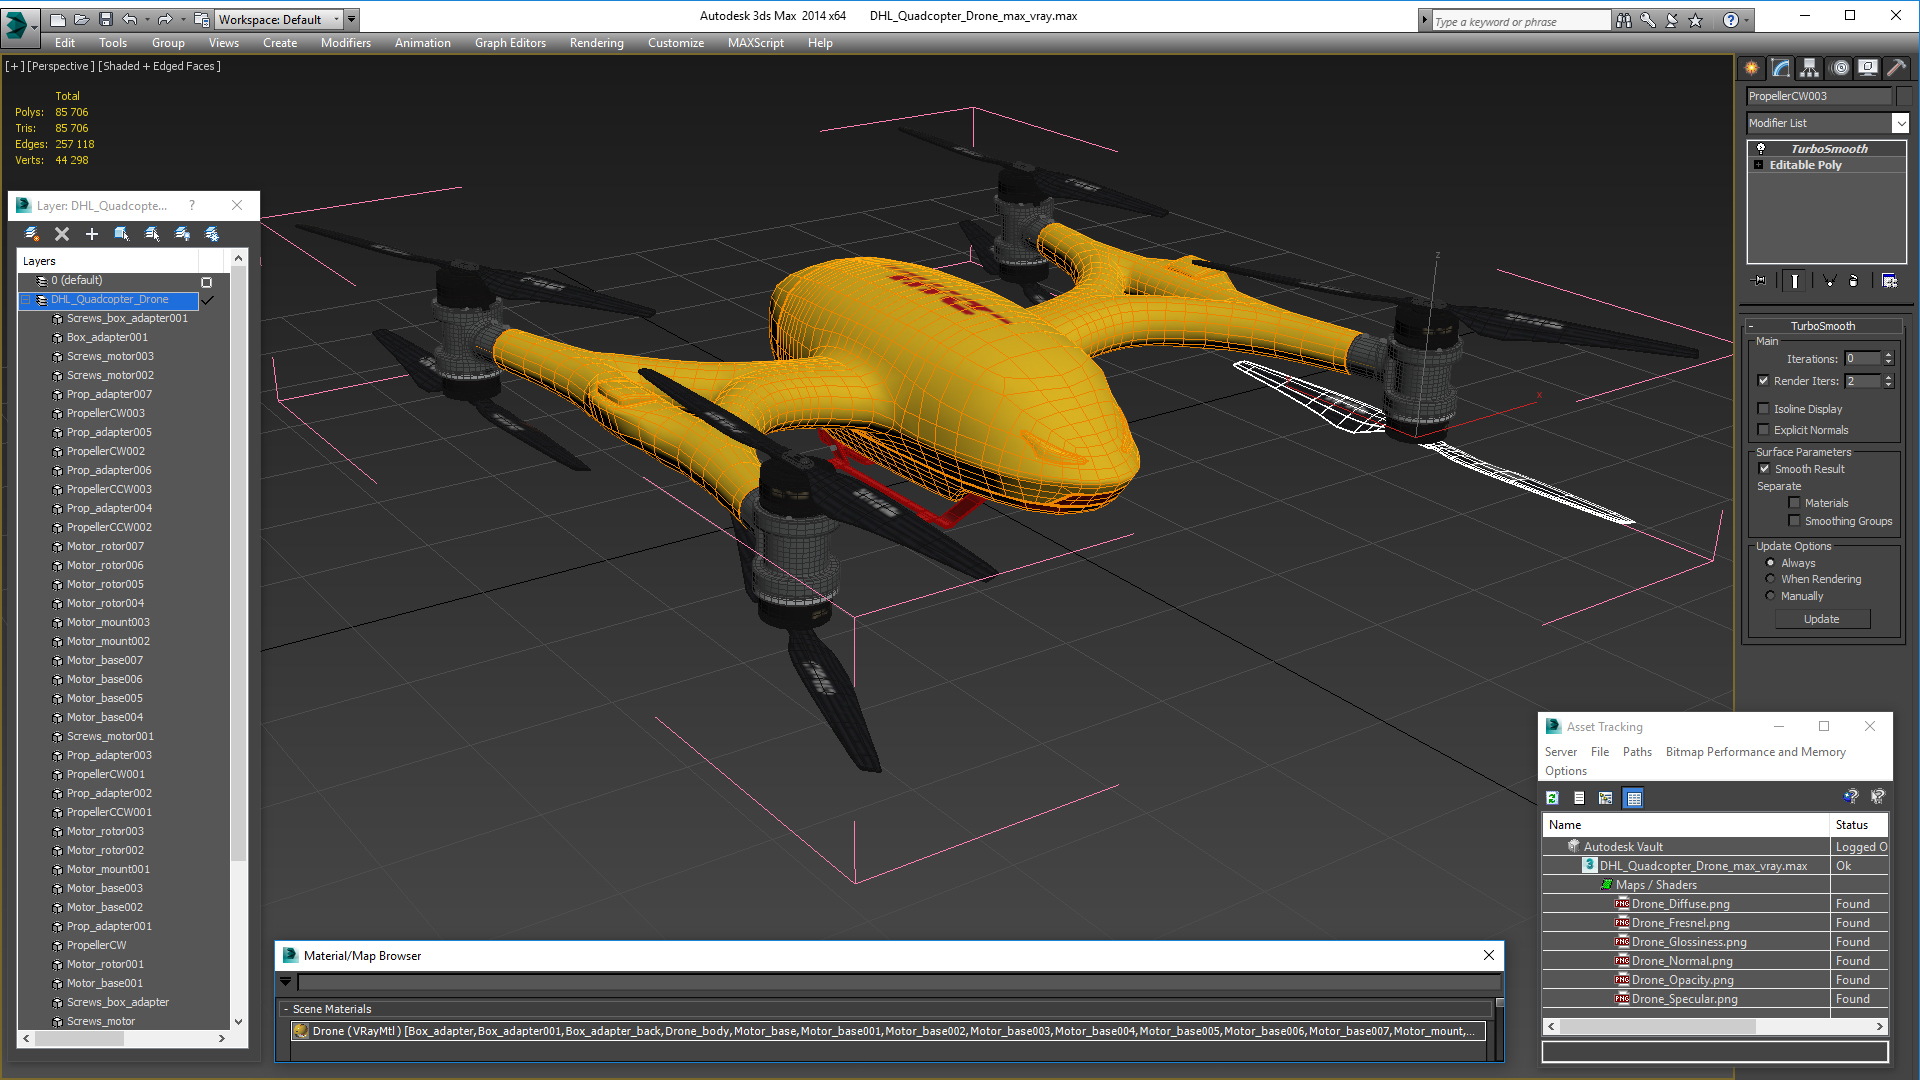Select the Always update option
Screen dimensions: 1920x1080
click(1771, 563)
